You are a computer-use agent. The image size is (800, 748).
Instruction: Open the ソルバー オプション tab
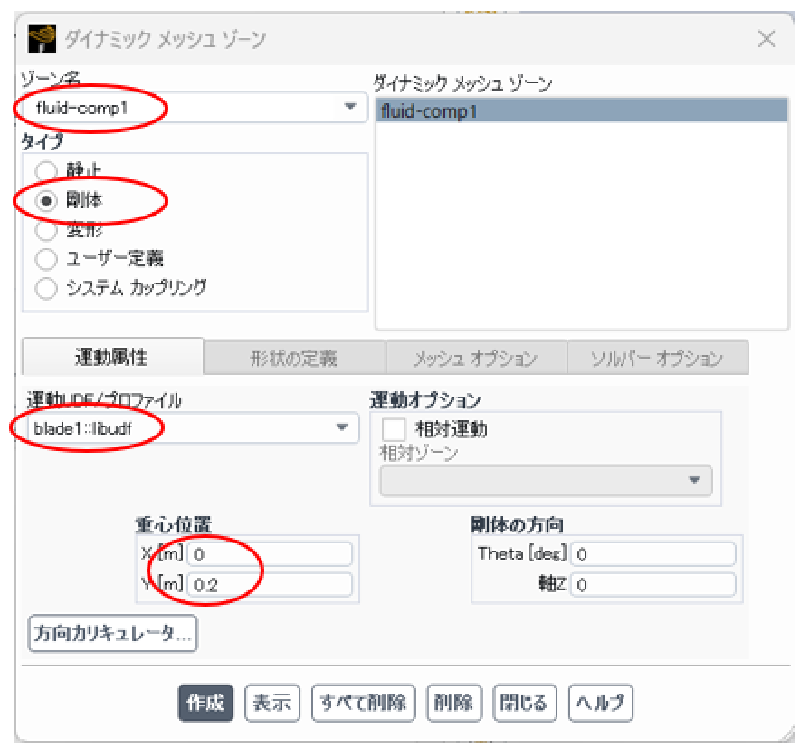(656, 357)
